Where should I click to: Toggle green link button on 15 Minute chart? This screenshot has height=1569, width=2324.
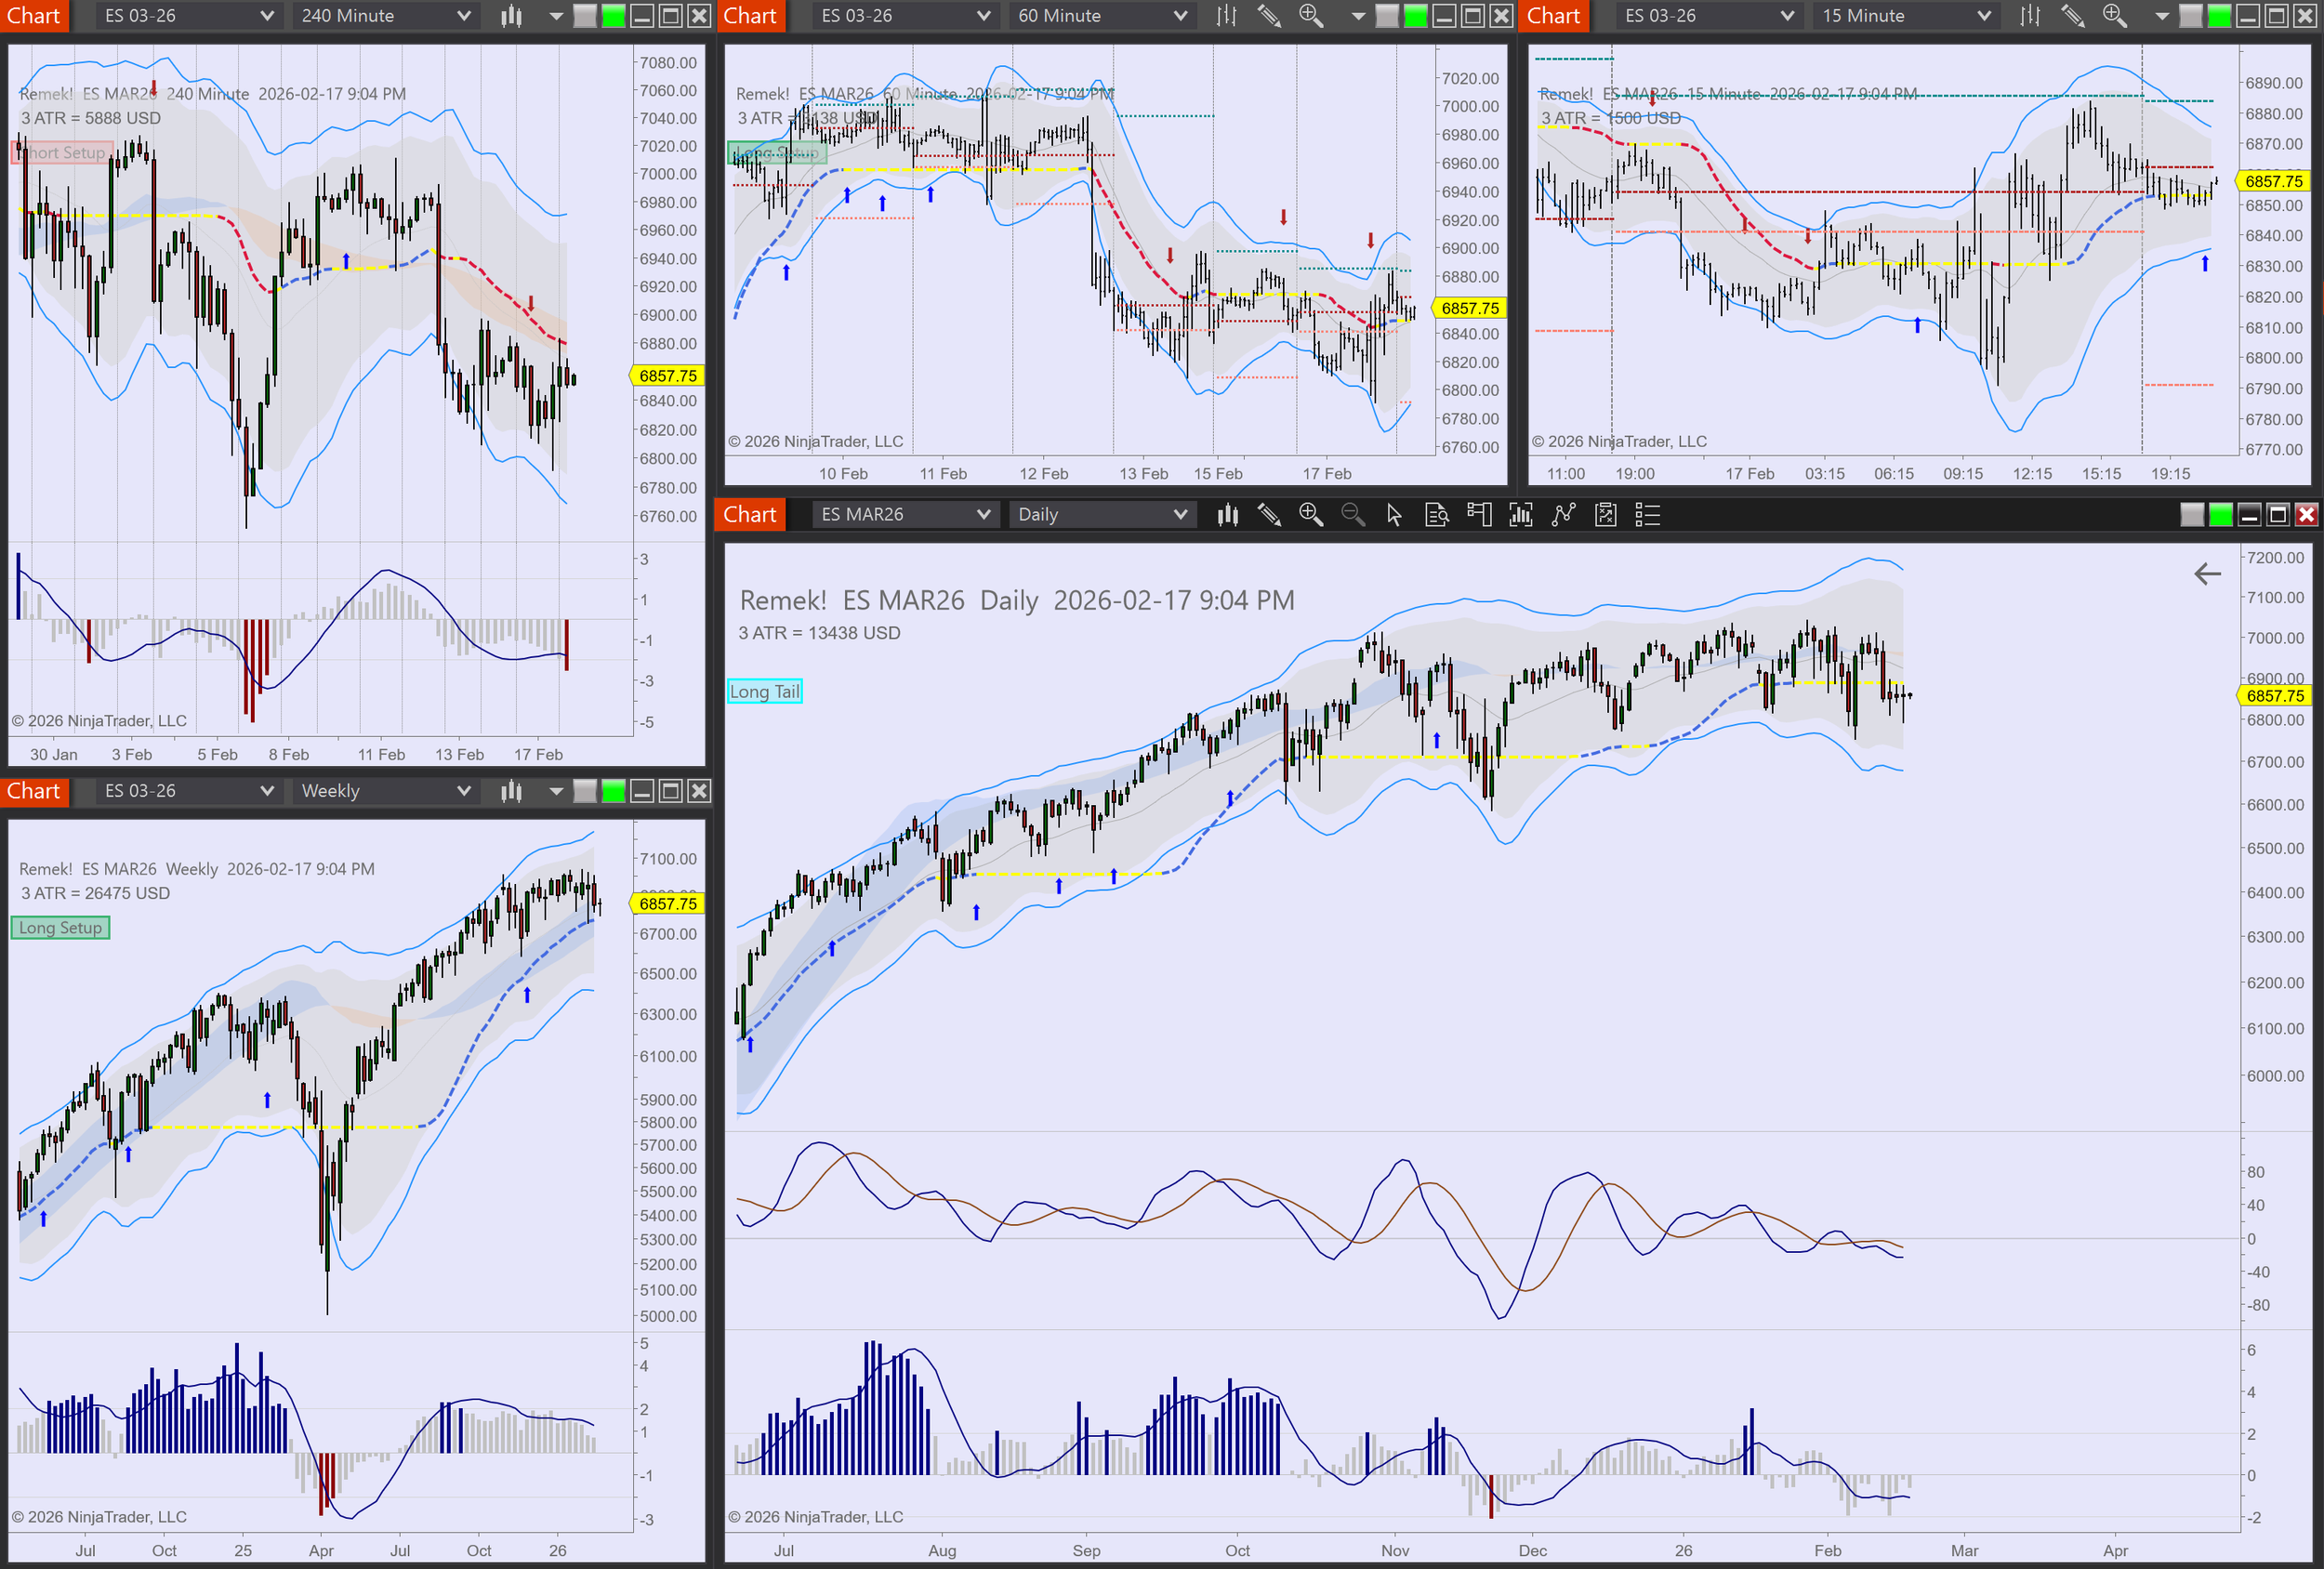coord(2219,16)
